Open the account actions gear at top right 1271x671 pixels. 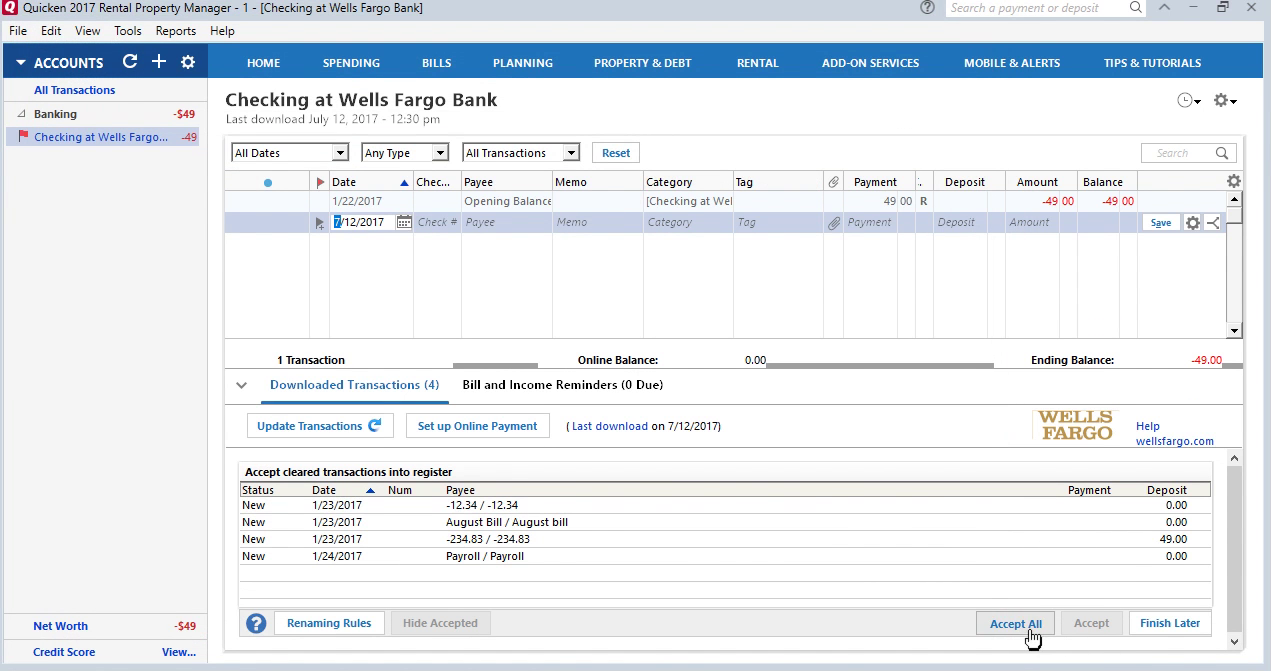[1225, 101]
